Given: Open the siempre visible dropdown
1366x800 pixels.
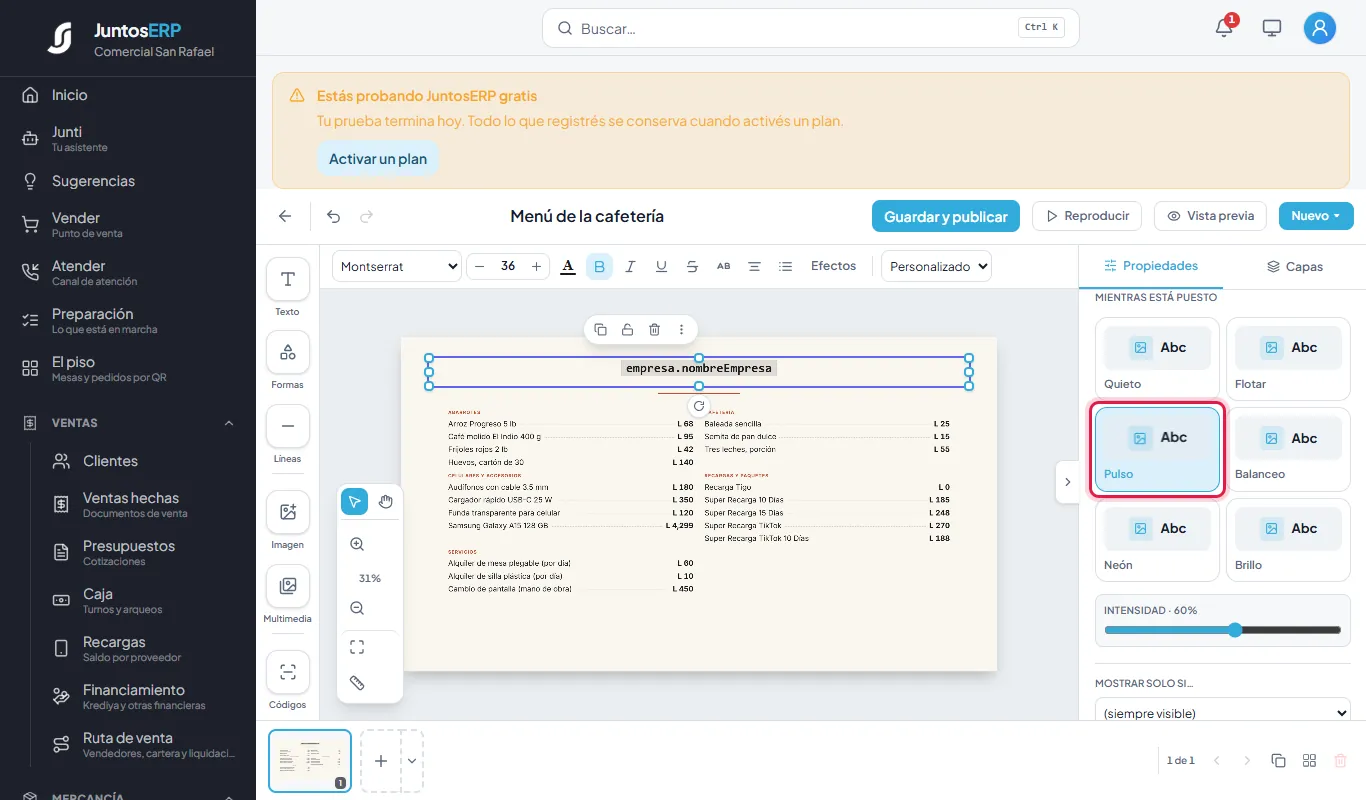Looking at the screenshot, I should pos(1223,713).
